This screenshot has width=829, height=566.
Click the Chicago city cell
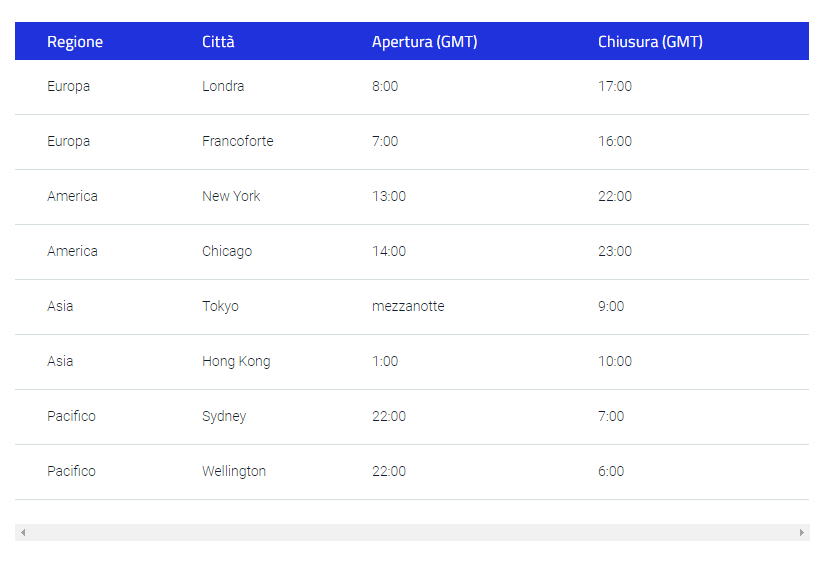(227, 251)
